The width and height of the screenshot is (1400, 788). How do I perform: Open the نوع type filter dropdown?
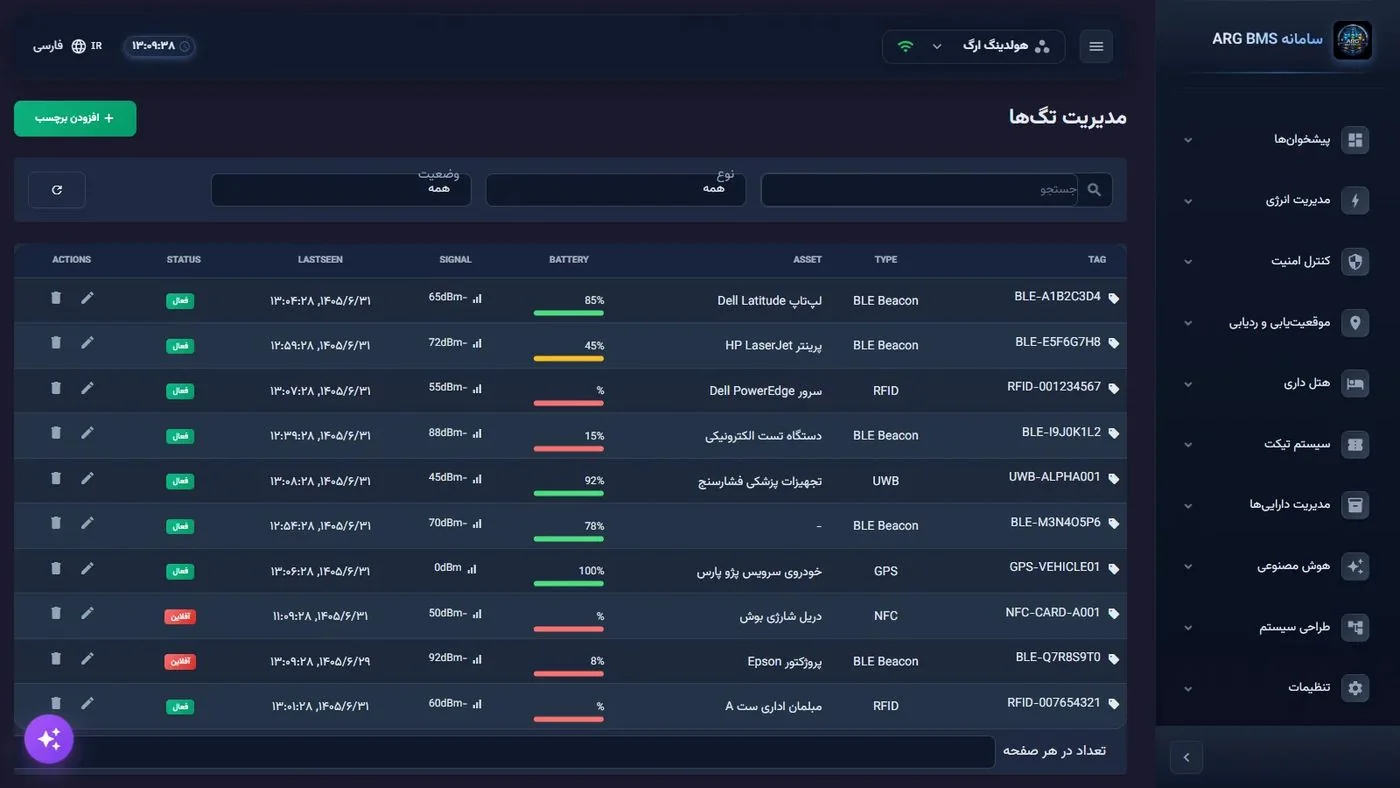616,190
